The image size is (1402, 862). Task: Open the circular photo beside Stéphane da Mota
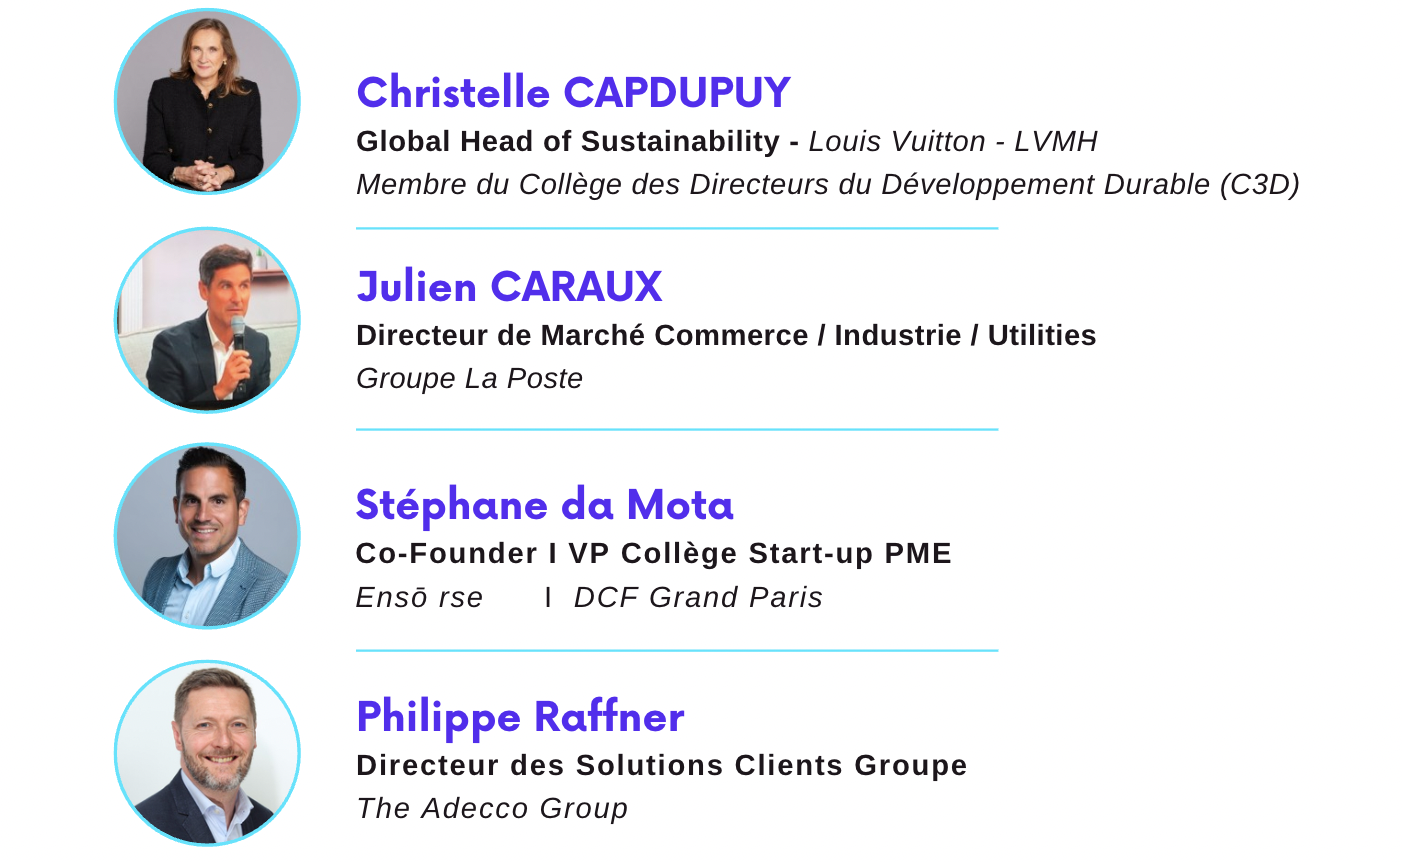click(x=207, y=536)
